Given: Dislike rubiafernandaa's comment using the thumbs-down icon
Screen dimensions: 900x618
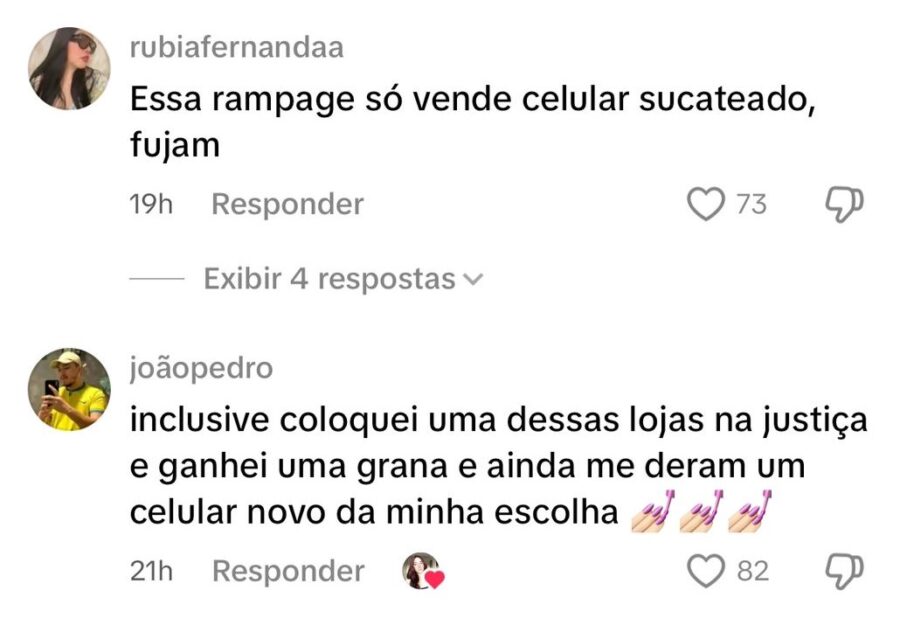Looking at the screenshot, I should pos(843,204).
